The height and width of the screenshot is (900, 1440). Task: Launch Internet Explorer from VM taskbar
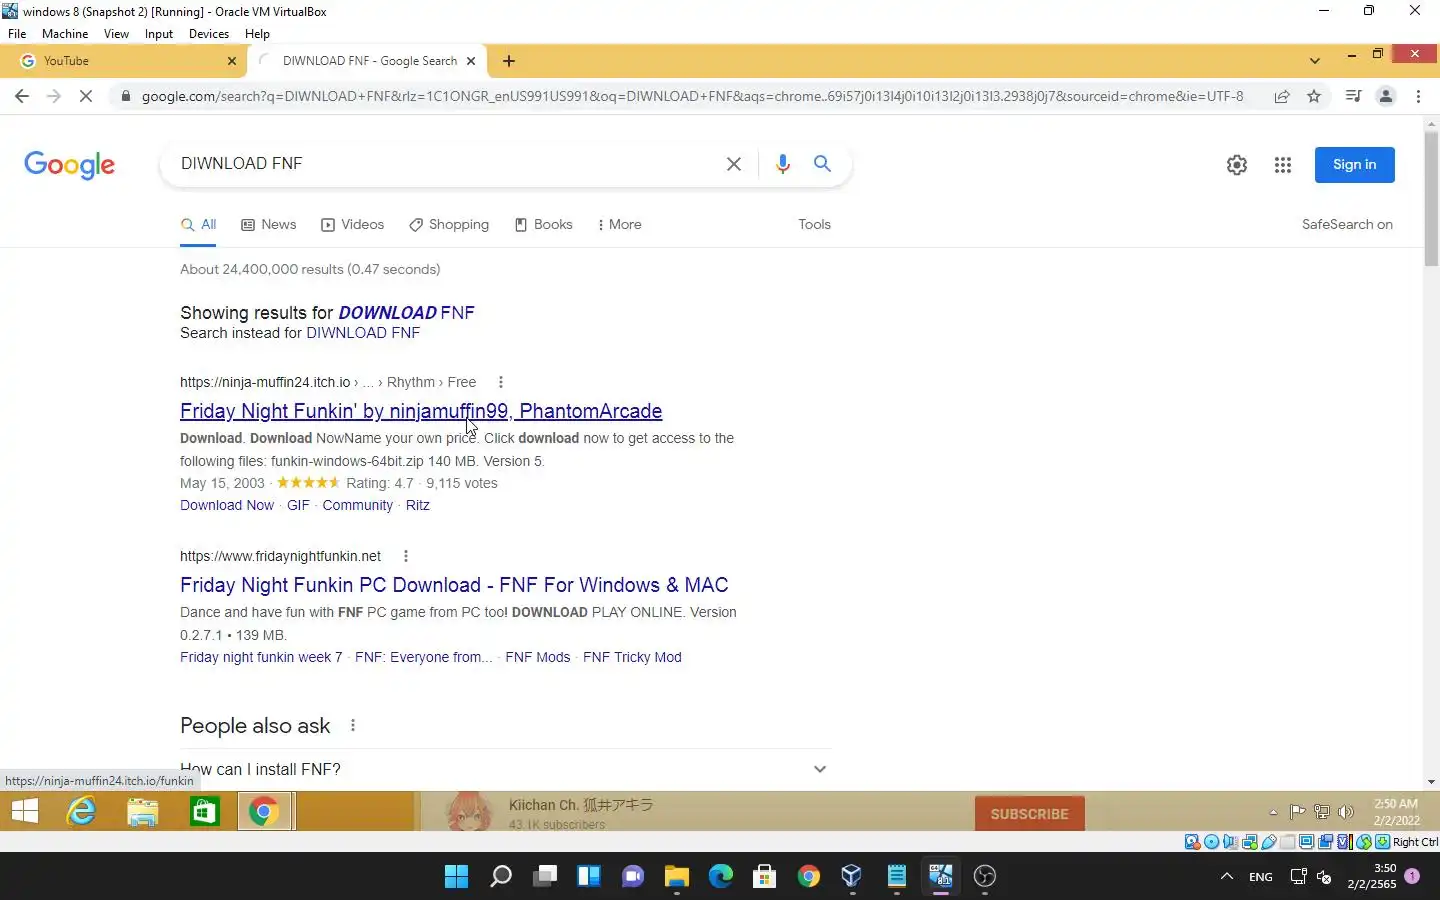(x=81, y=812)
